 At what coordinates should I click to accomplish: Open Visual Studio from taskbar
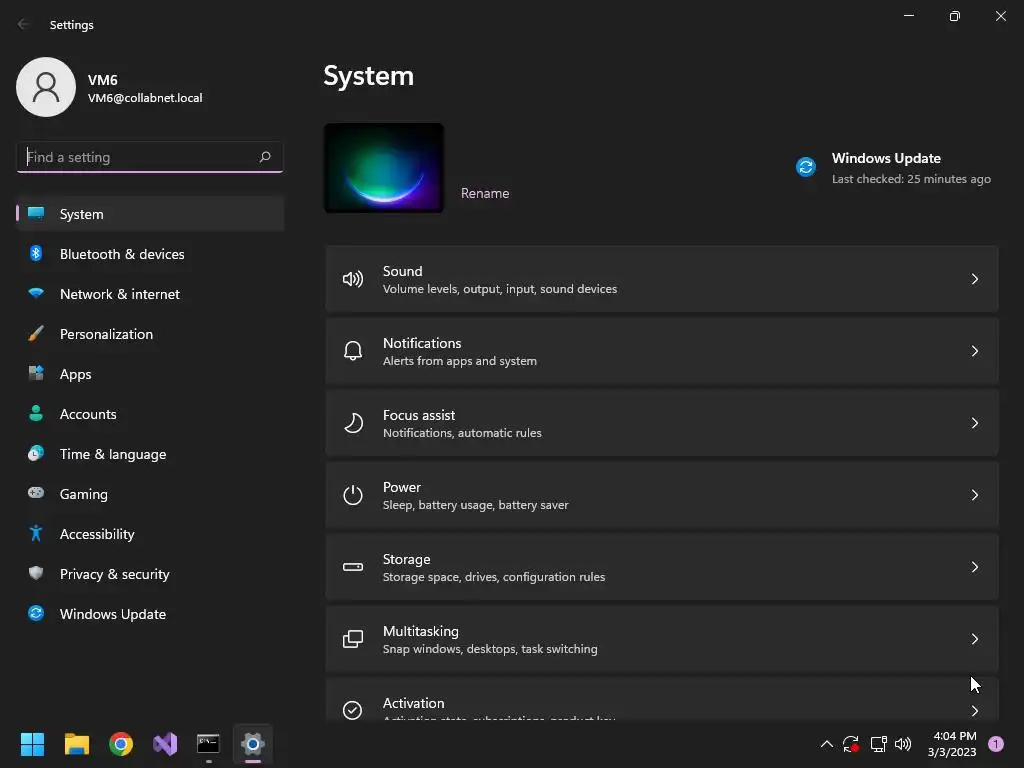[x=165, y=744]
